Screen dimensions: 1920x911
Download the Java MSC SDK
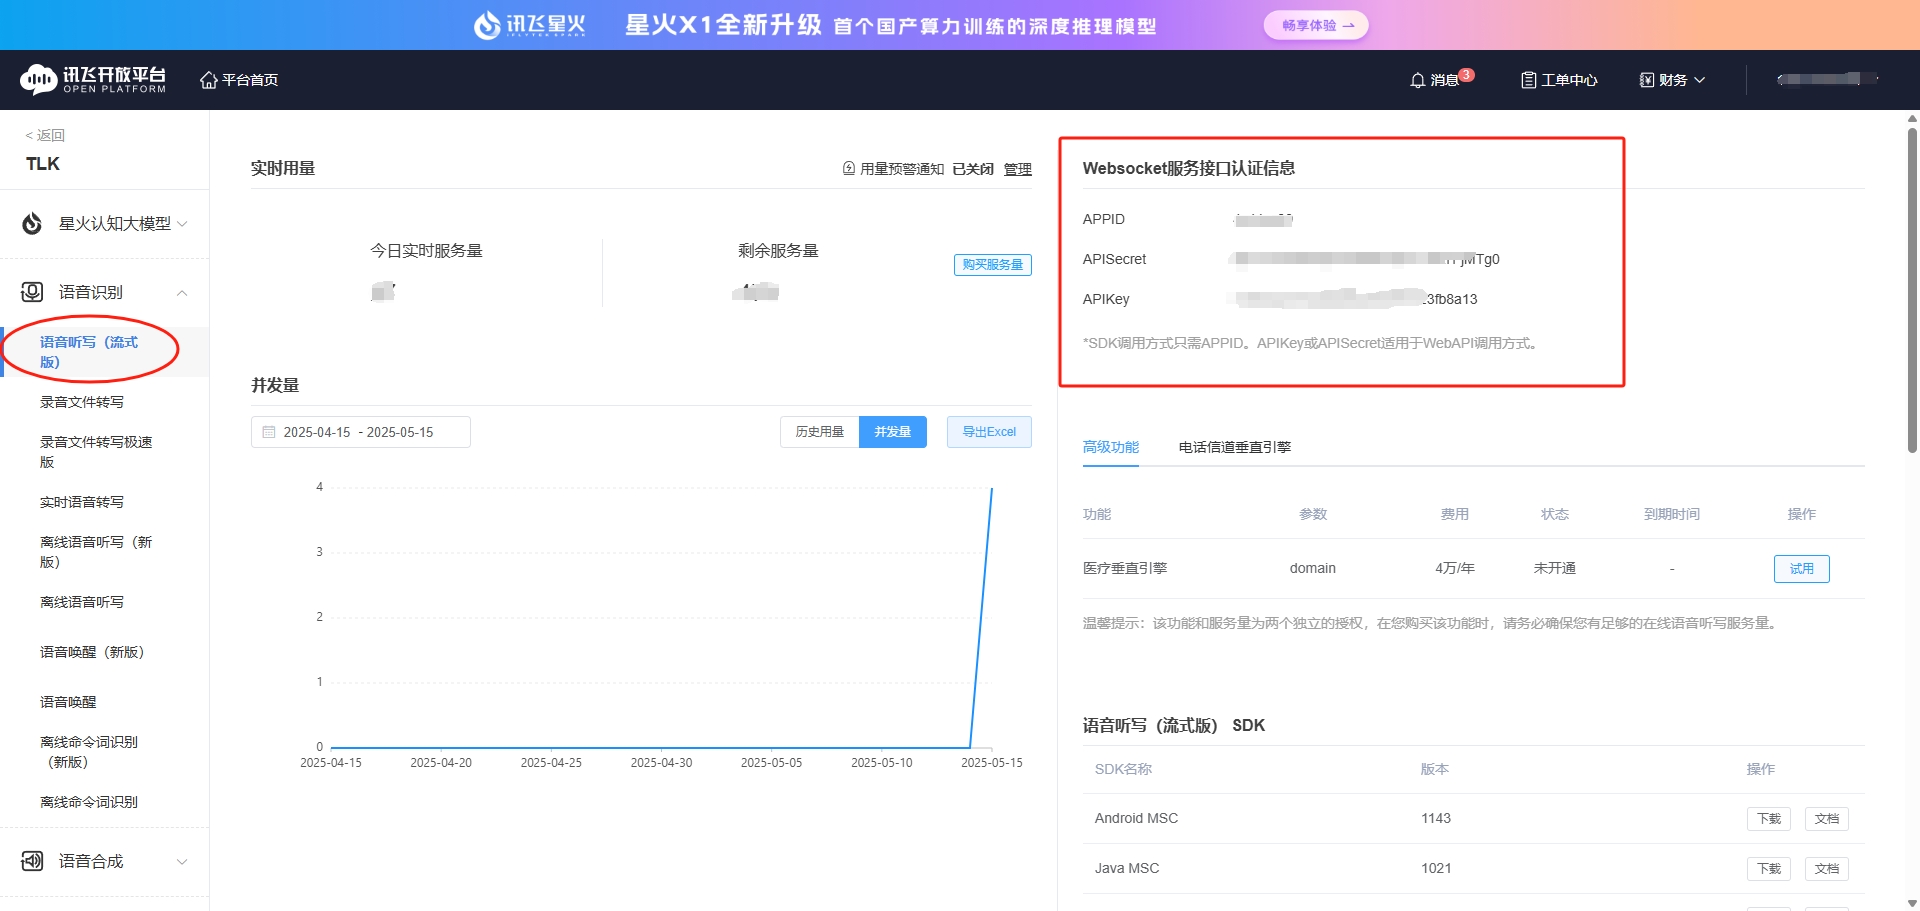tap(1769, 869)
